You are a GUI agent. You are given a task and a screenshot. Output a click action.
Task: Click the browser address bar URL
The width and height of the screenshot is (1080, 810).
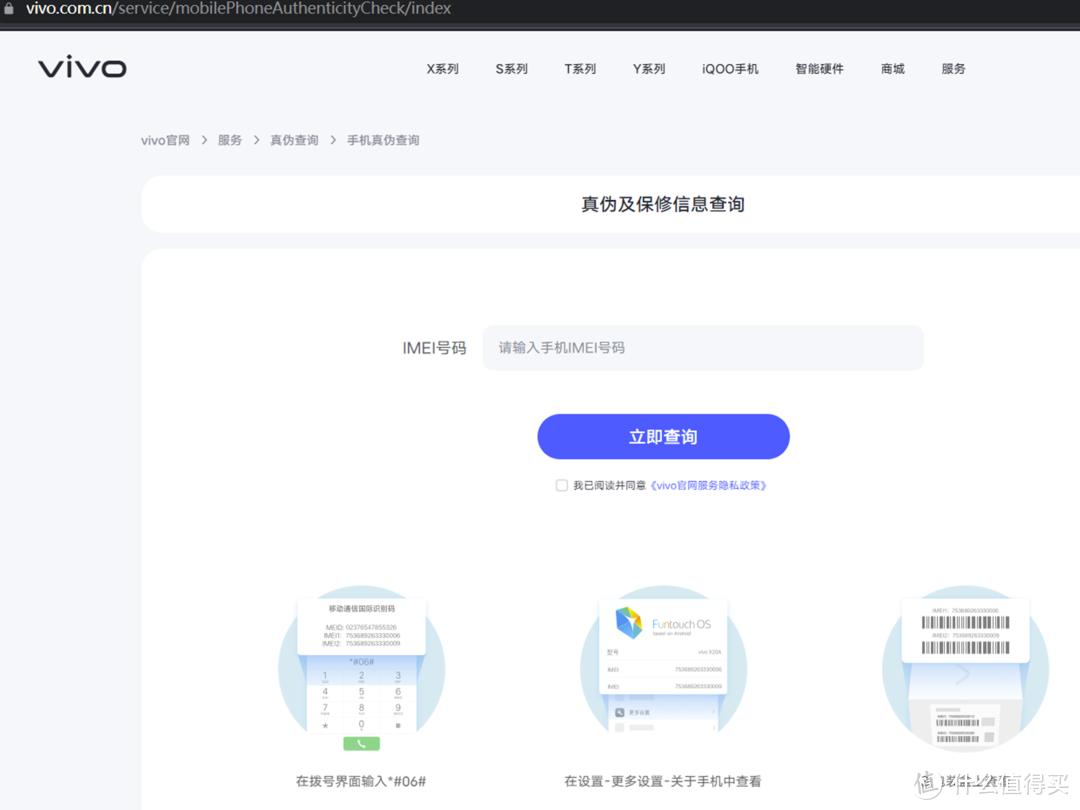pos(238,9)
